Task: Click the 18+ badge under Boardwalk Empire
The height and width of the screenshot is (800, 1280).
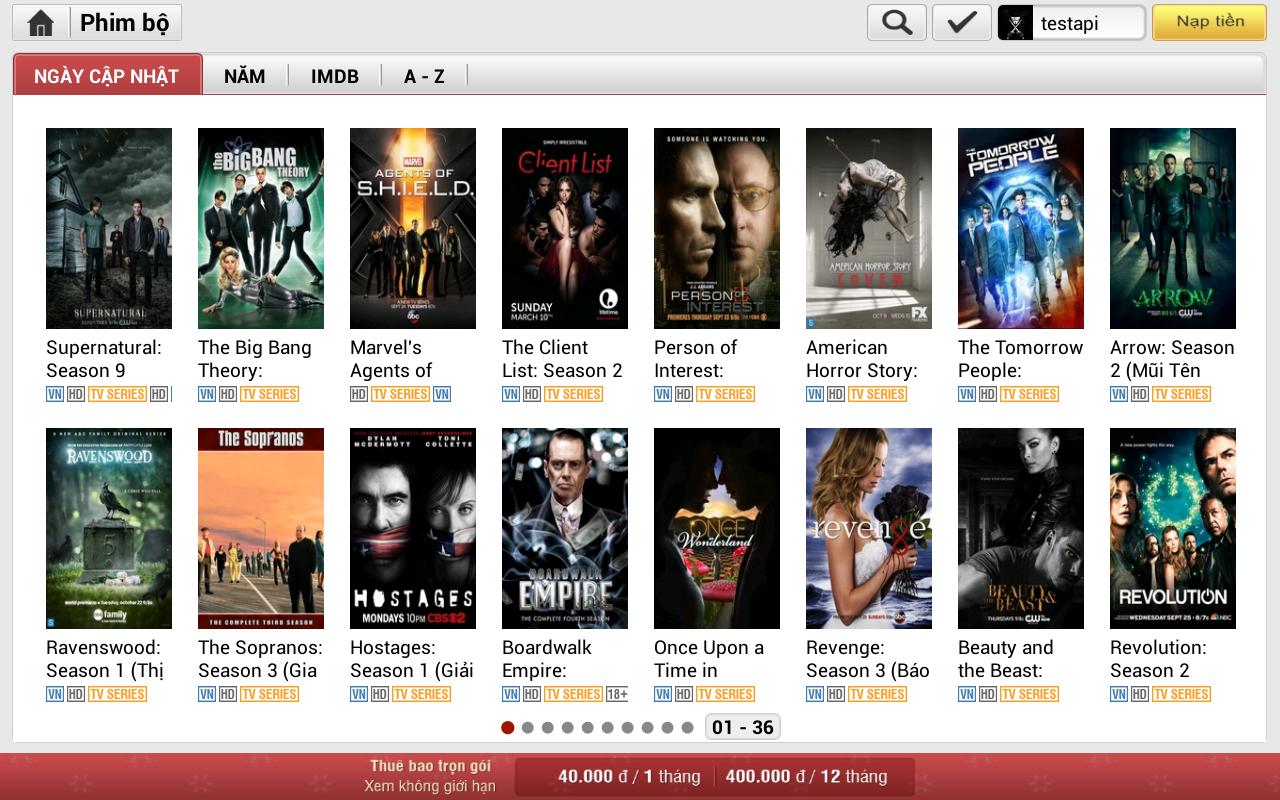Action: (616, 694)
